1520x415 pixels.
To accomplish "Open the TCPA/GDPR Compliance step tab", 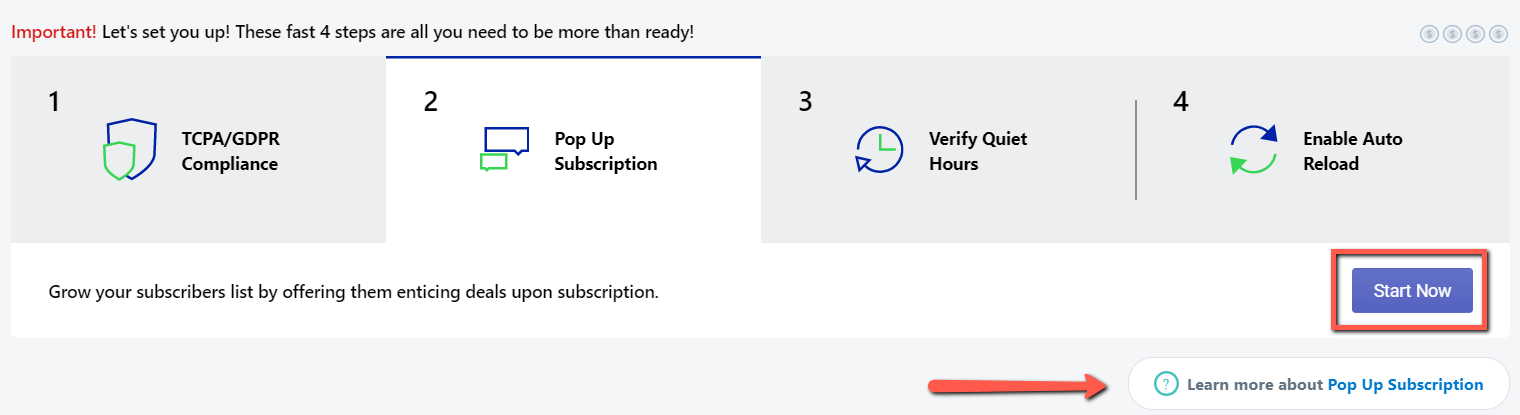I will tap(198, 150).
